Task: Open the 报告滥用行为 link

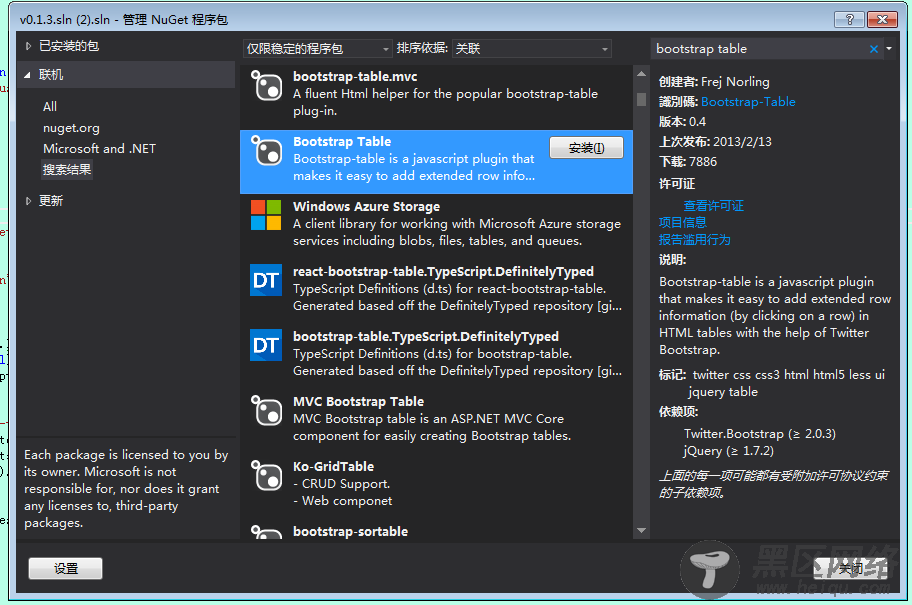Action: pos(694,240)
